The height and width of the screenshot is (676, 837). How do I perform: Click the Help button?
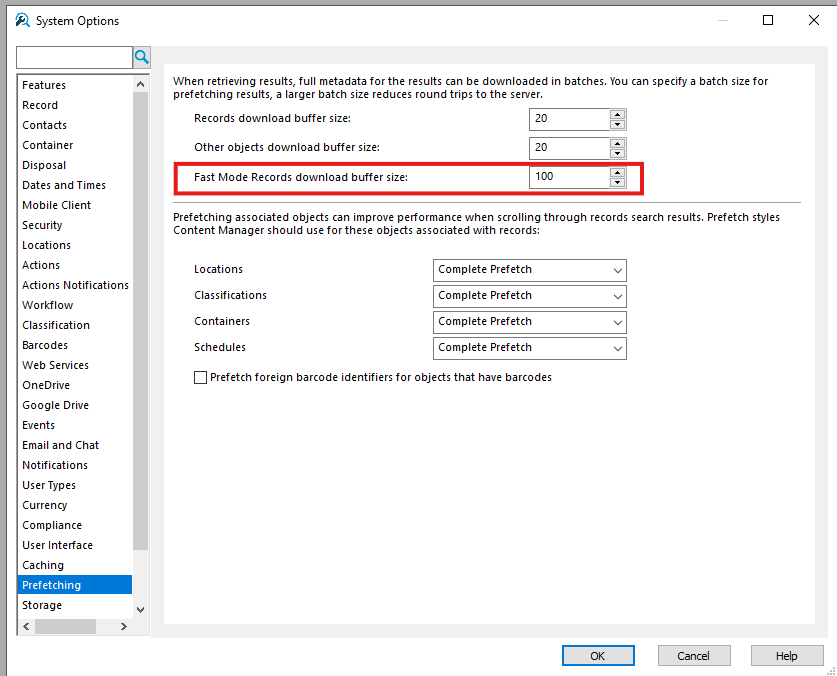tap(787, 656)
